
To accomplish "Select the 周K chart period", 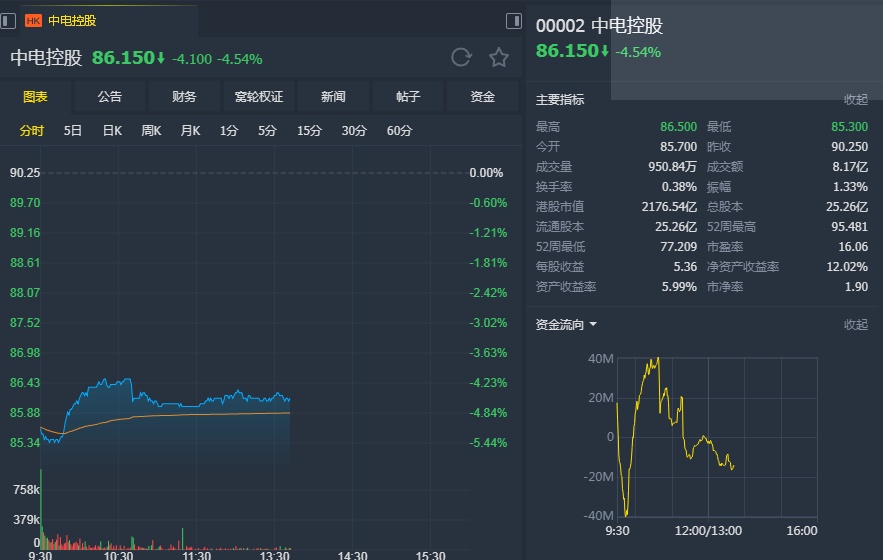I will (x=151, y=131).
